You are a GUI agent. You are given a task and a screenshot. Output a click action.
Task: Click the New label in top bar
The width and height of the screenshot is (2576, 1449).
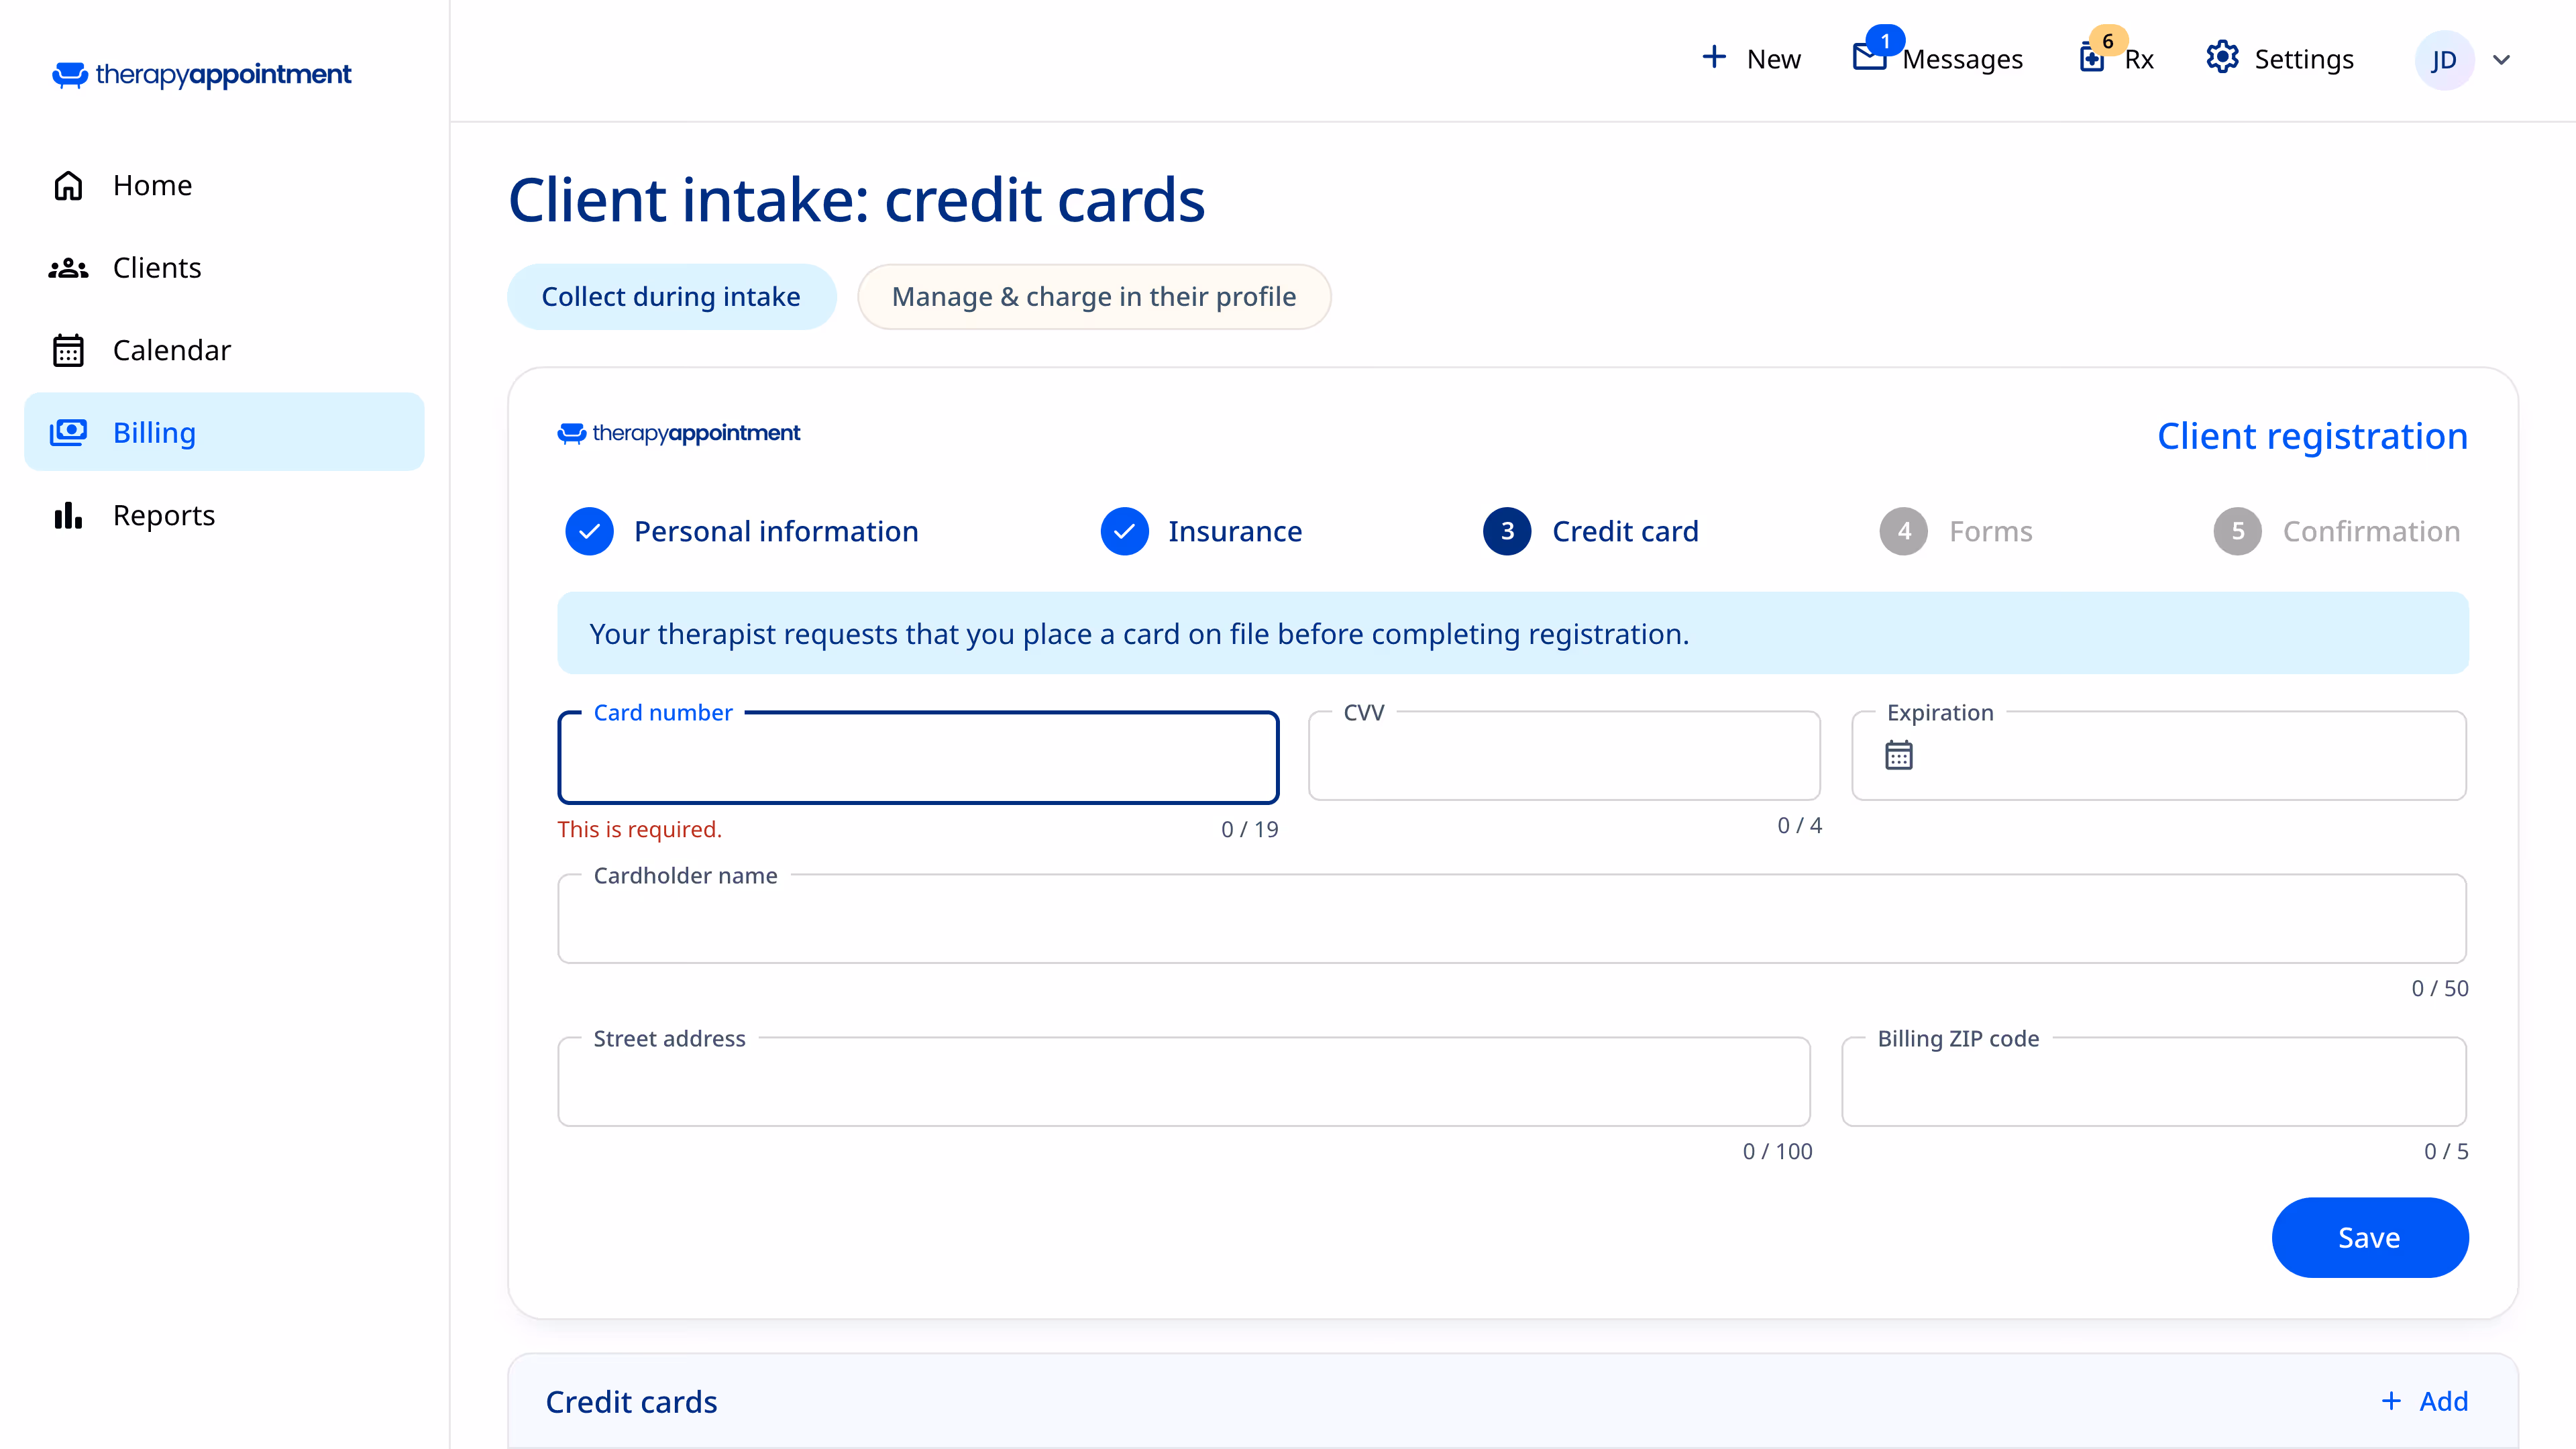(1773, 59)
